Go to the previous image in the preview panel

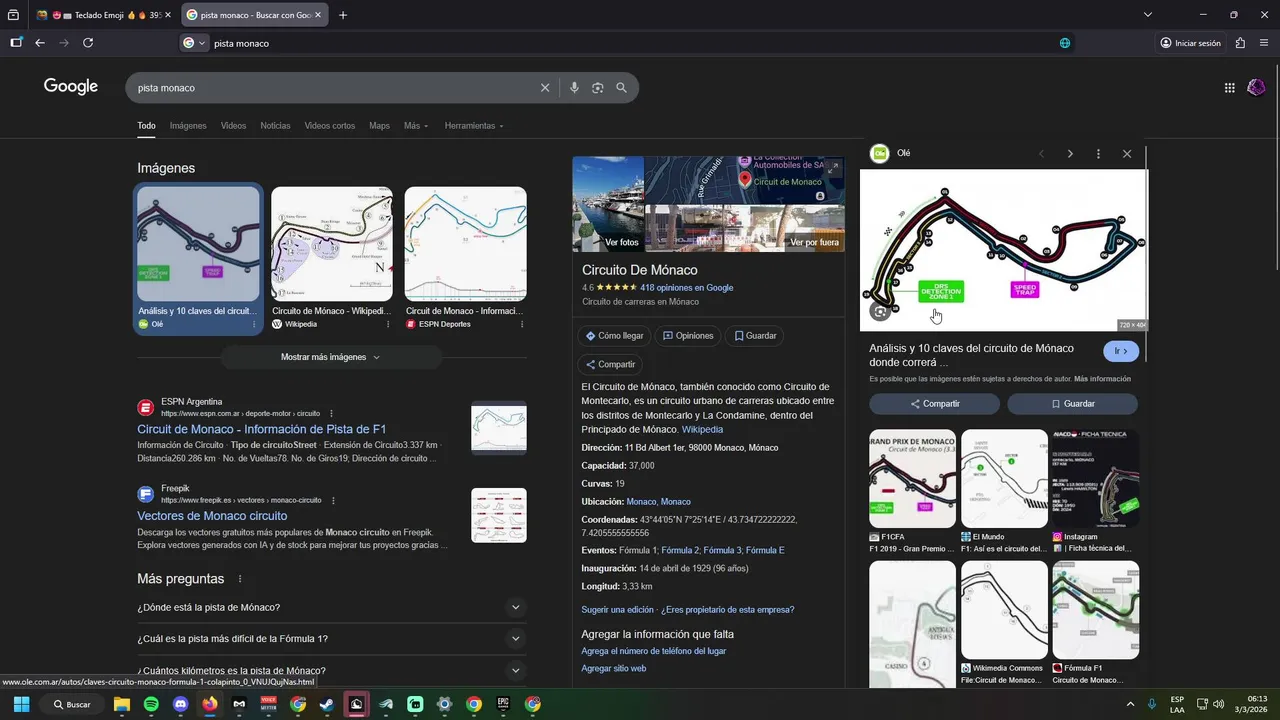[x=1041, y=154]
